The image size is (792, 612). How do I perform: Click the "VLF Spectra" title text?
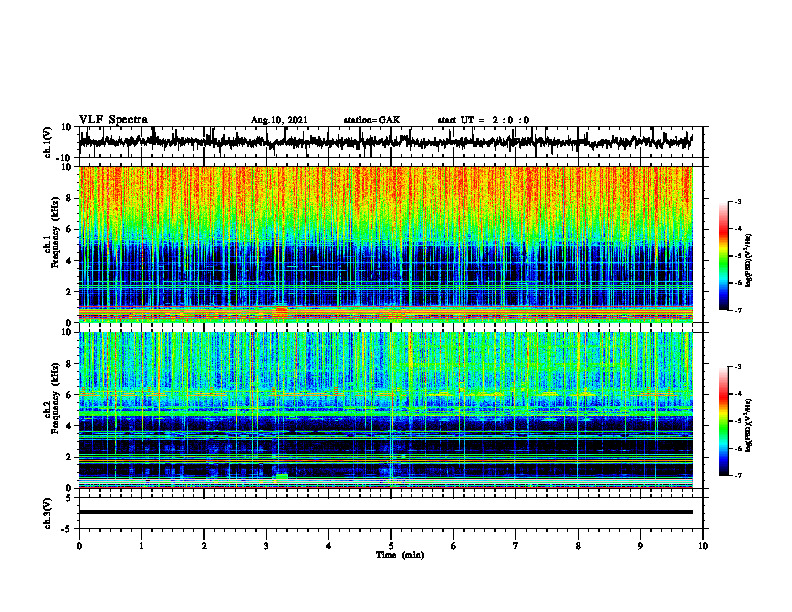(x=113, y=120)
